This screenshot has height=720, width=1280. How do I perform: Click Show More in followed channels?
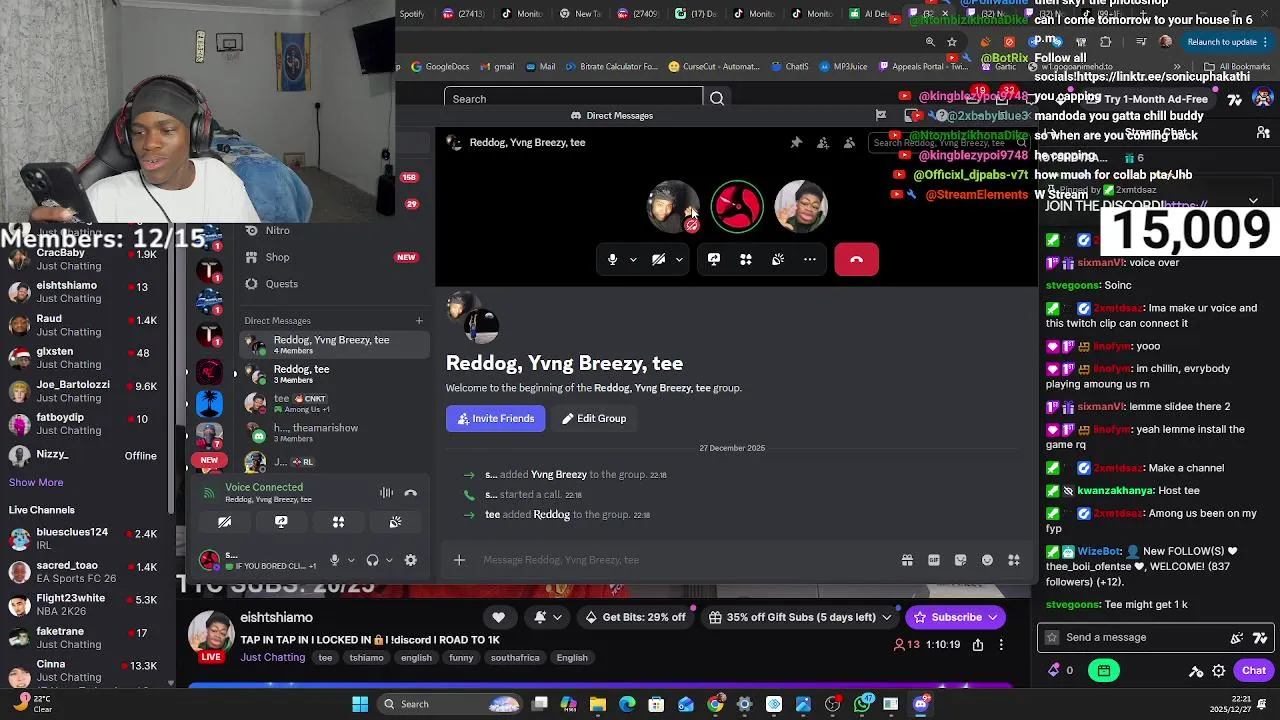pos(36,482)
